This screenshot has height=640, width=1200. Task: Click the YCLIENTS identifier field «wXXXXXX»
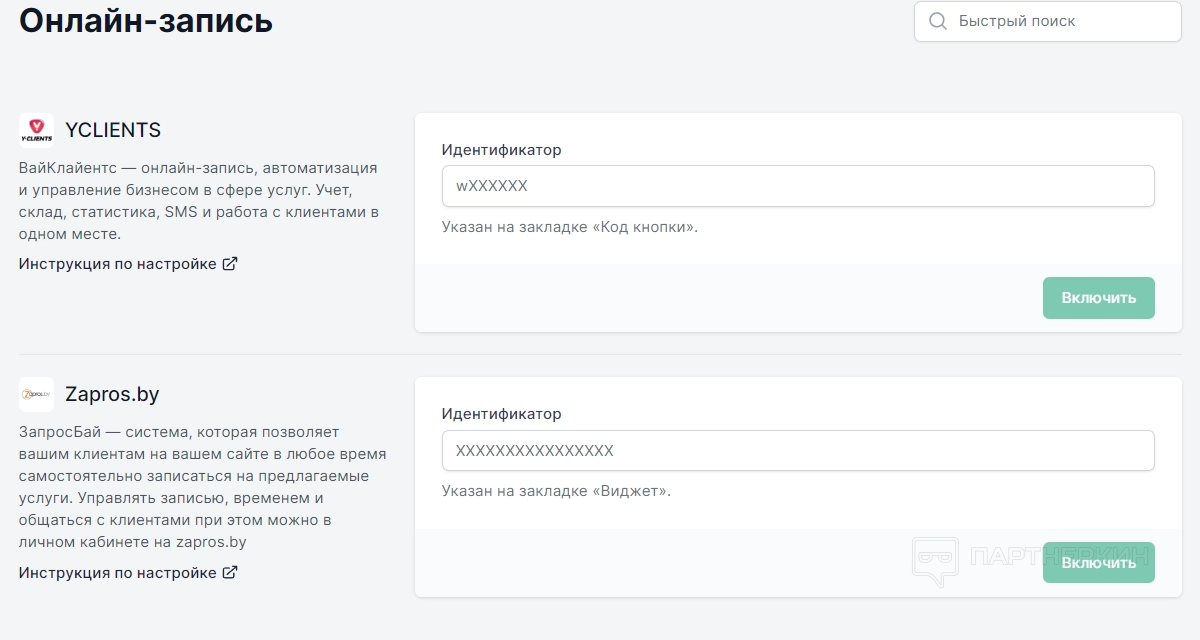click(798, 186)
